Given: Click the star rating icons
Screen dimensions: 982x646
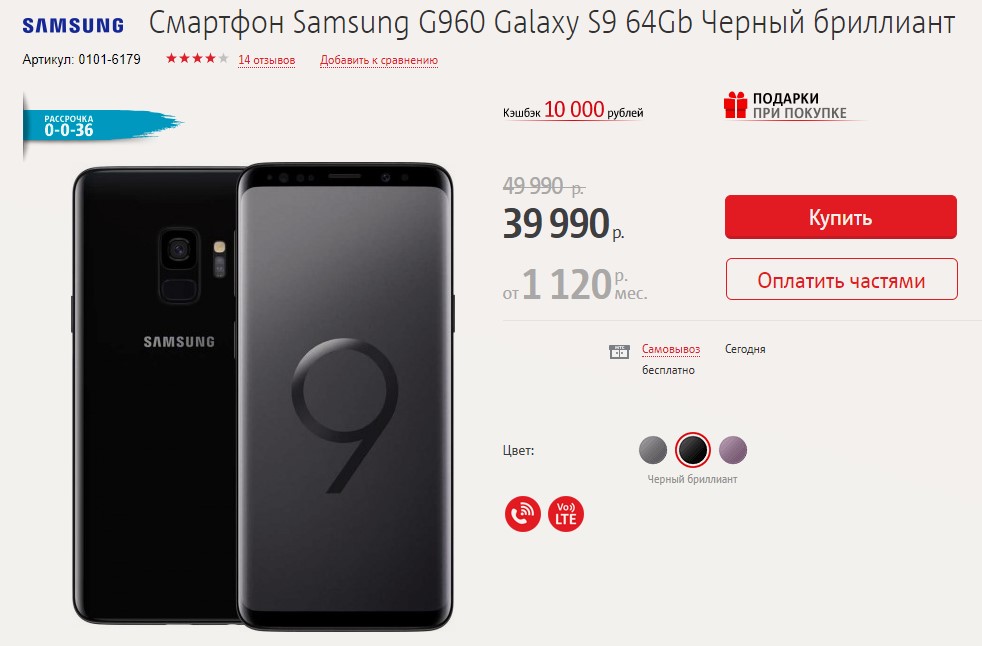Looking at the screenshot, I should (x=197, y=59).
